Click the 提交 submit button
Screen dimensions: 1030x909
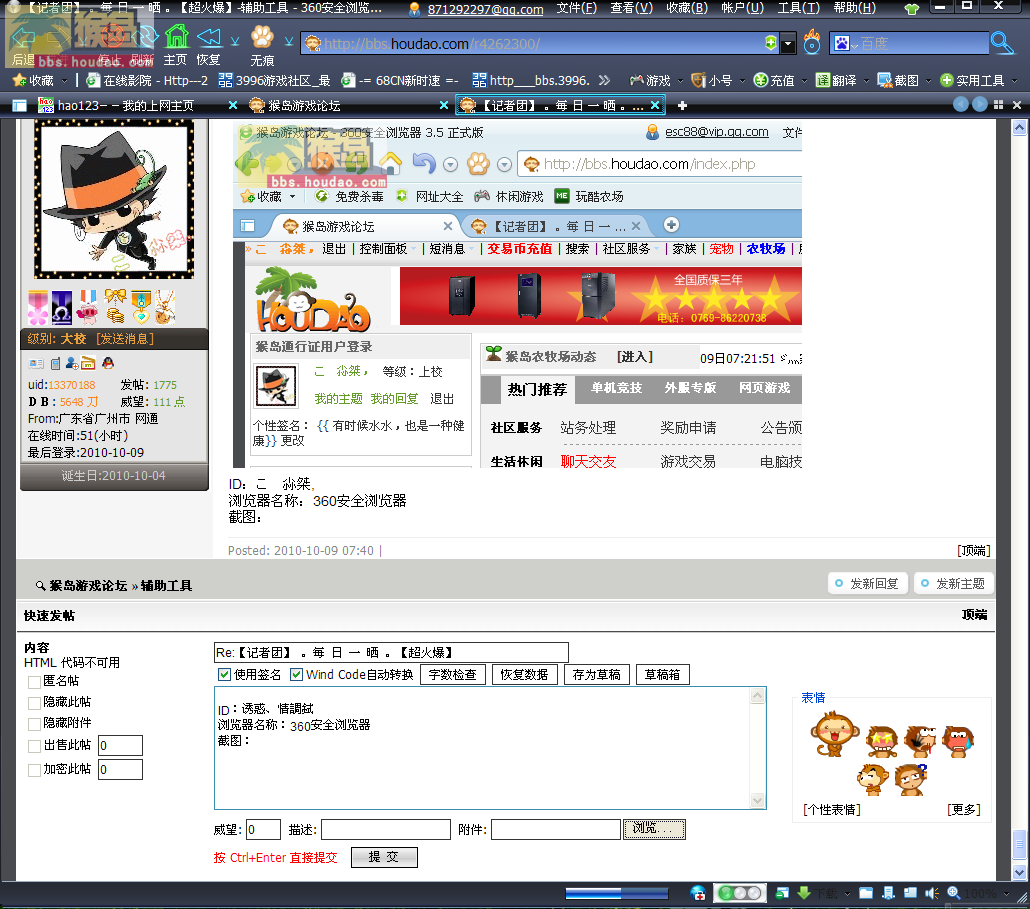[384, 857]
